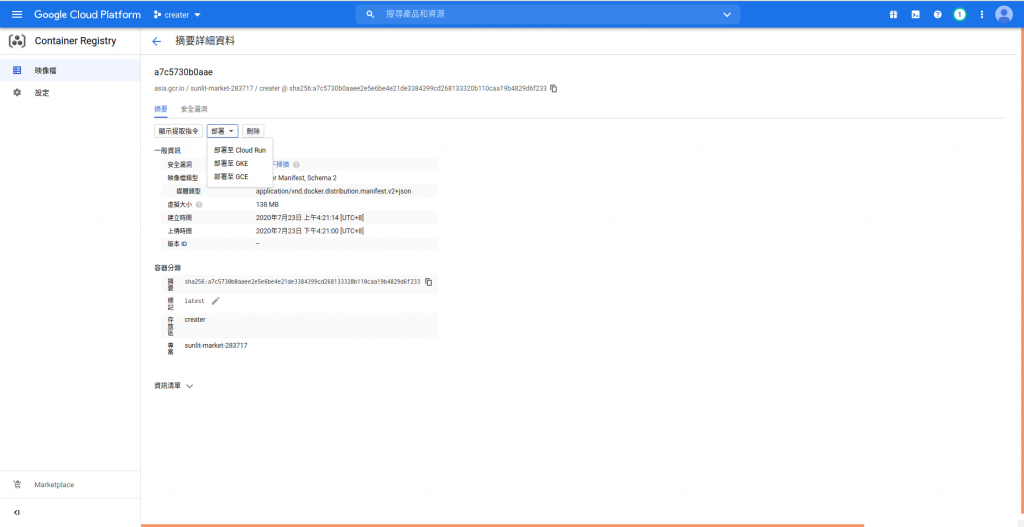Open the main navigation hamburger menu
Screen dimensions: 1024x527
[17, 14]
